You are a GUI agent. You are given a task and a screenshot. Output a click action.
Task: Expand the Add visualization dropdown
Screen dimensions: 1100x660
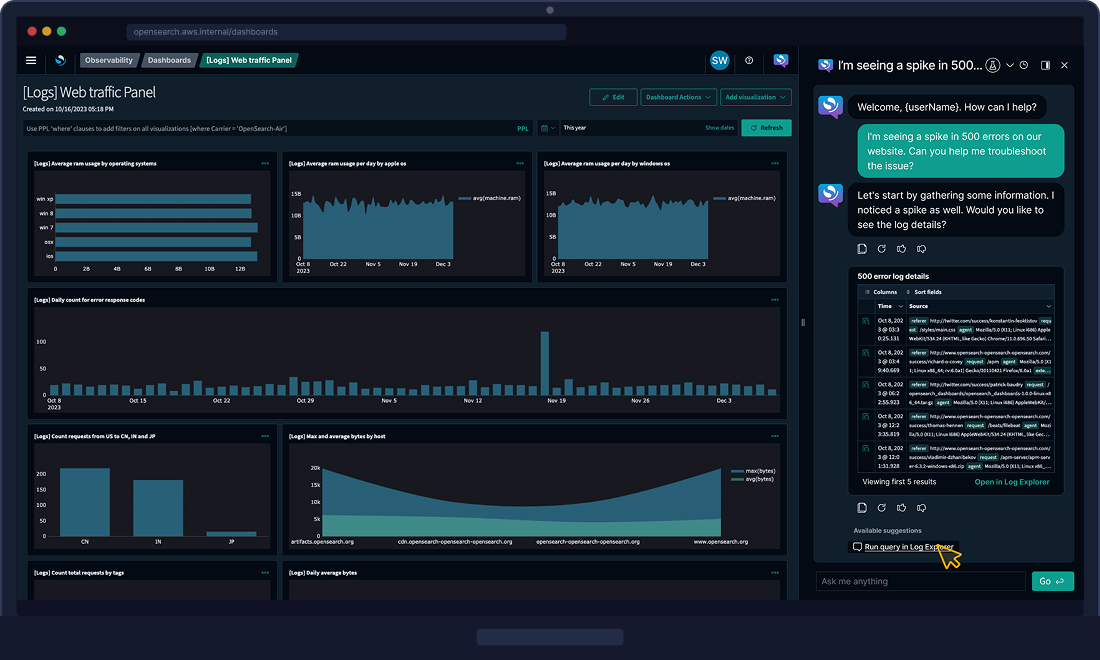[756, 97]
